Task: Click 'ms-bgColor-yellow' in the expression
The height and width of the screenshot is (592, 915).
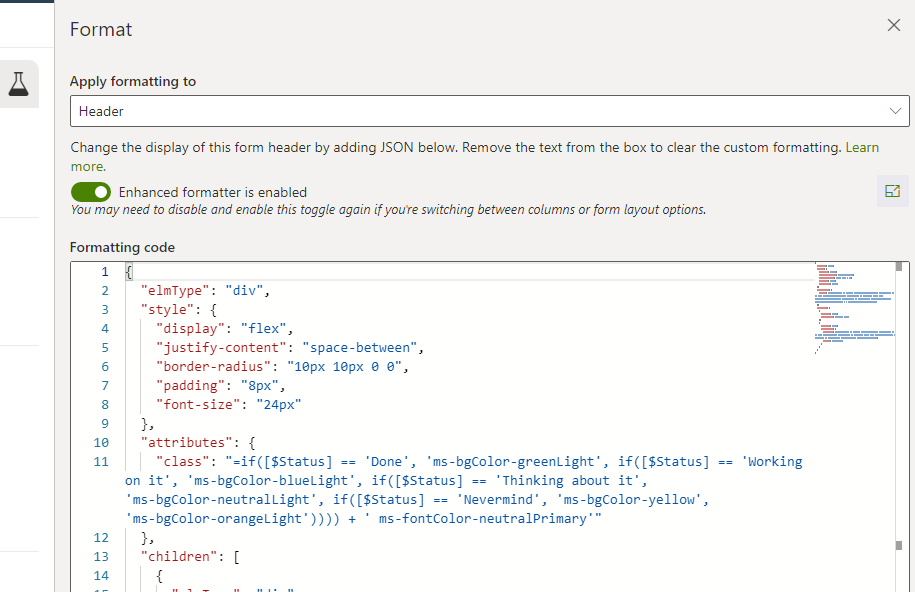Action: [x=629, y=500]
